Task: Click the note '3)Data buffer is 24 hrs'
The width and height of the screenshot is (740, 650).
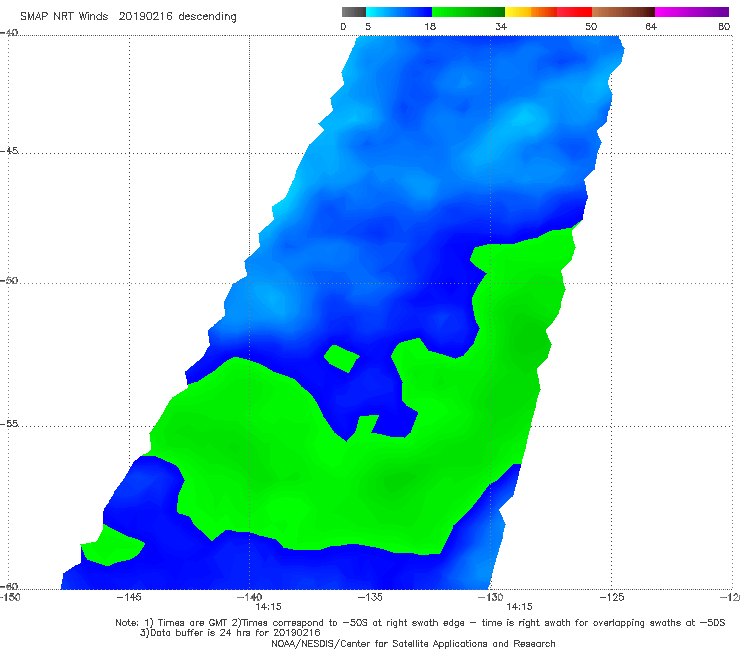Action: coord(230,633)
